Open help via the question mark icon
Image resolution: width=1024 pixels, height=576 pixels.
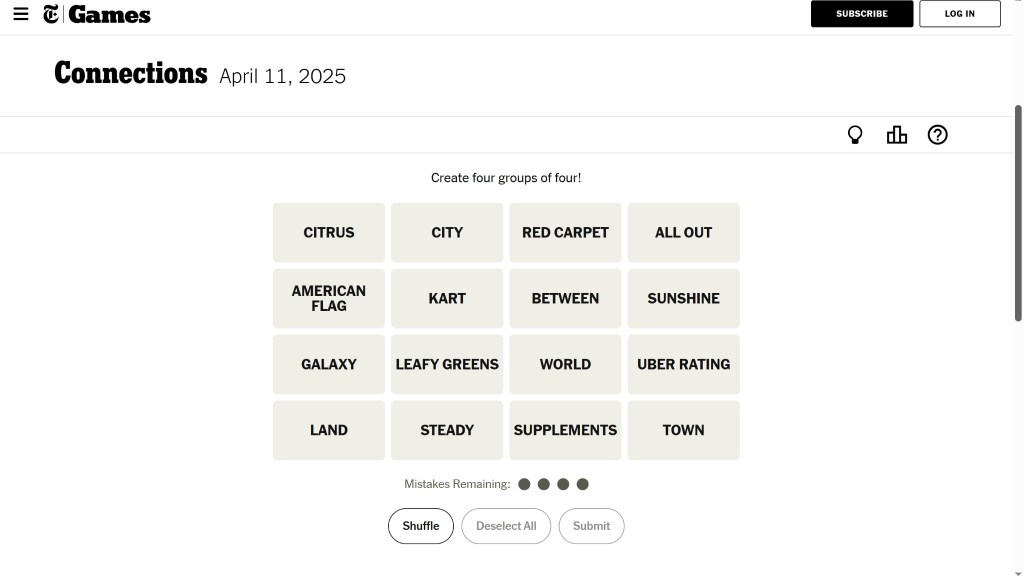(x=937, y=135)
